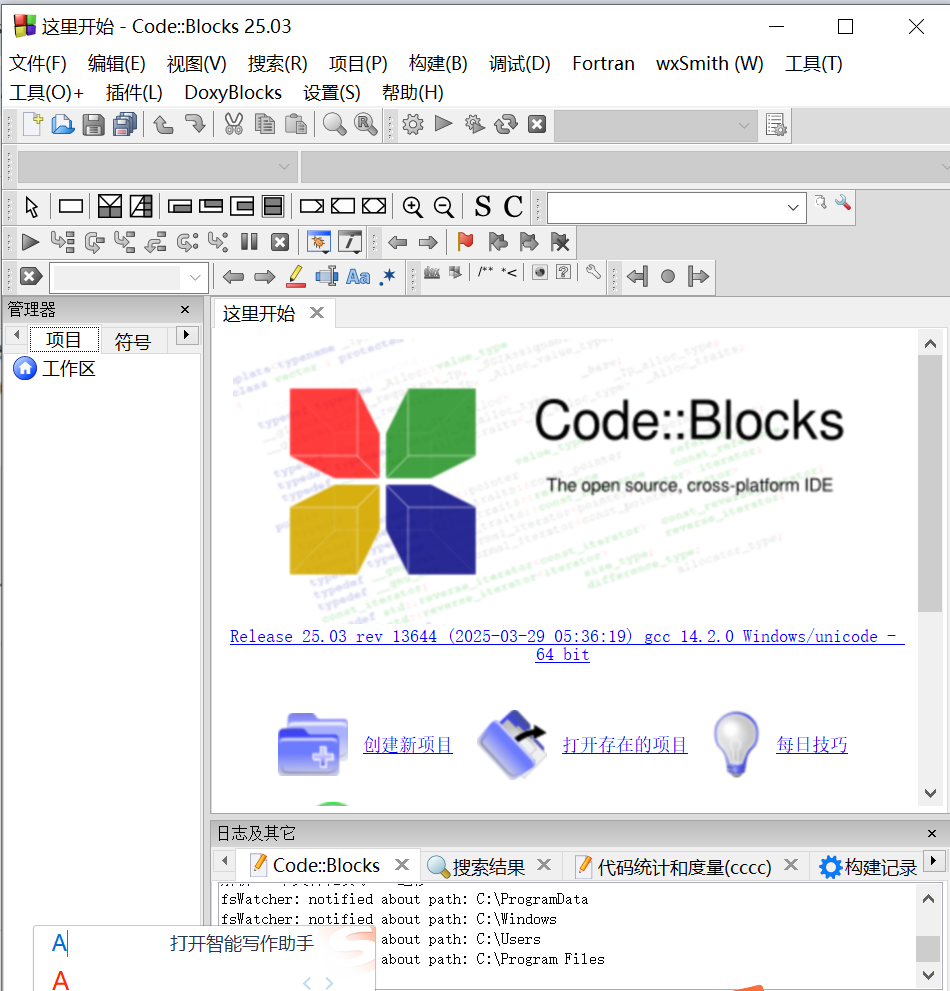Click the debugging windows icon

[319, 242]
